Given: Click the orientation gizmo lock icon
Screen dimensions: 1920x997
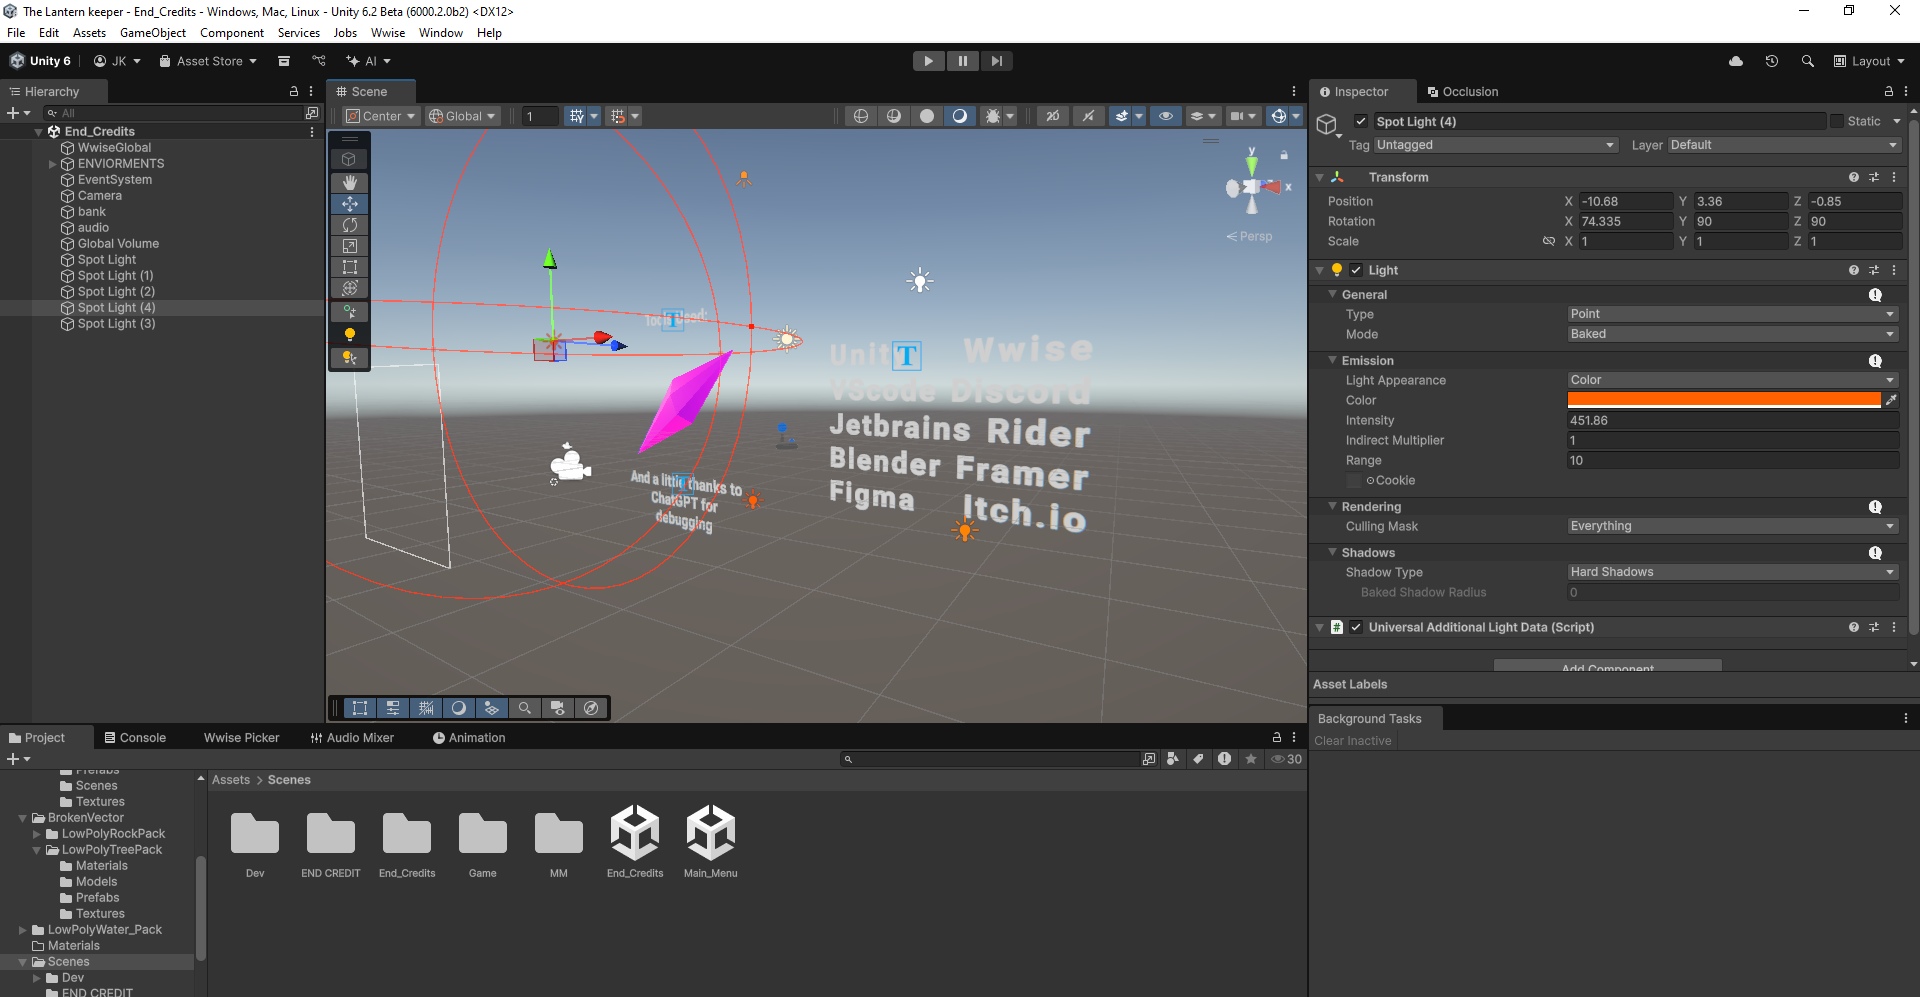Looking at the screenshot, I should (1284, 155).
